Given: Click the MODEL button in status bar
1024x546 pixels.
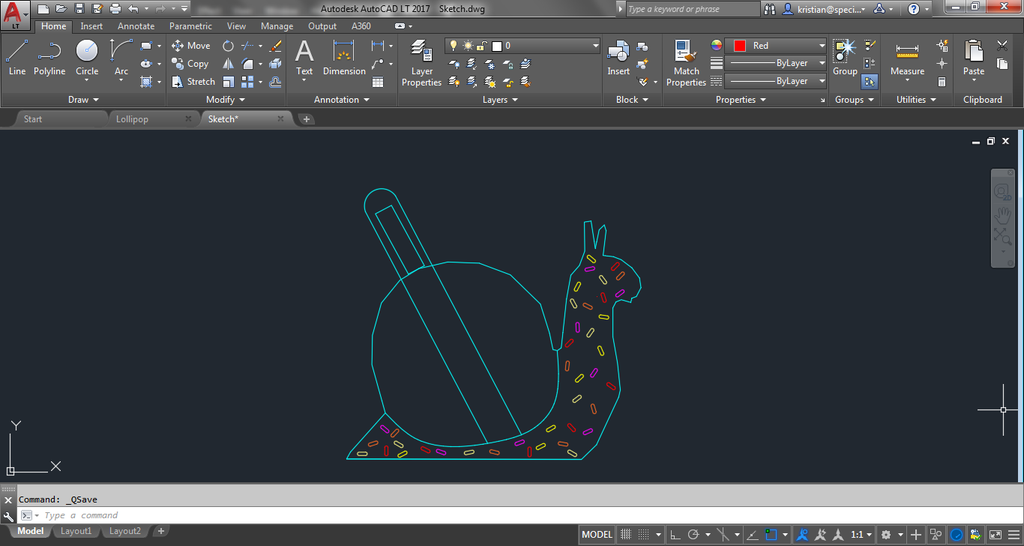Looking at the screenshot, I should (597, 535).
